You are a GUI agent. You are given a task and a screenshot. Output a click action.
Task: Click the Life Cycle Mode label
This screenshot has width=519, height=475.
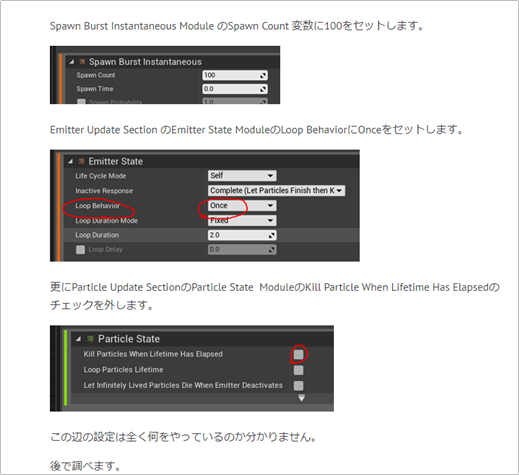pyautogui.click(x=101, y=176)
